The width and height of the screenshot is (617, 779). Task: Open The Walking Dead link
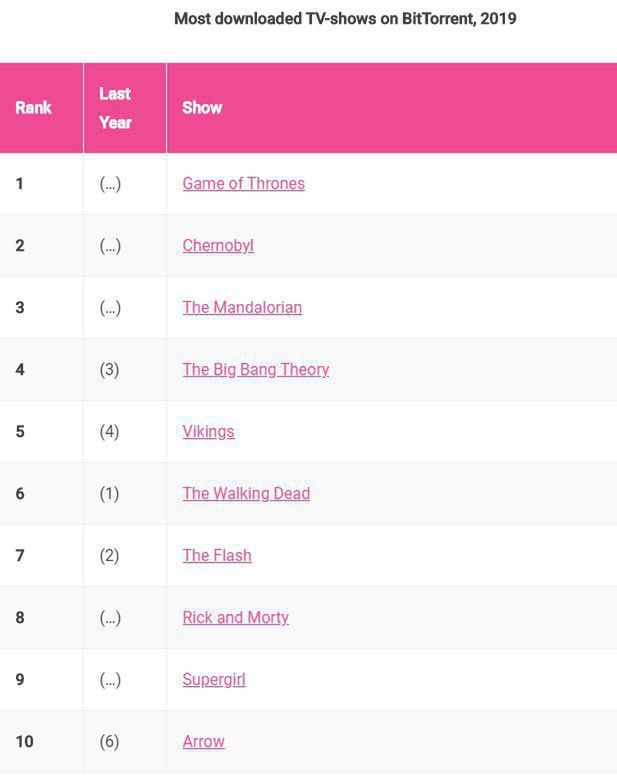point(246,494)
